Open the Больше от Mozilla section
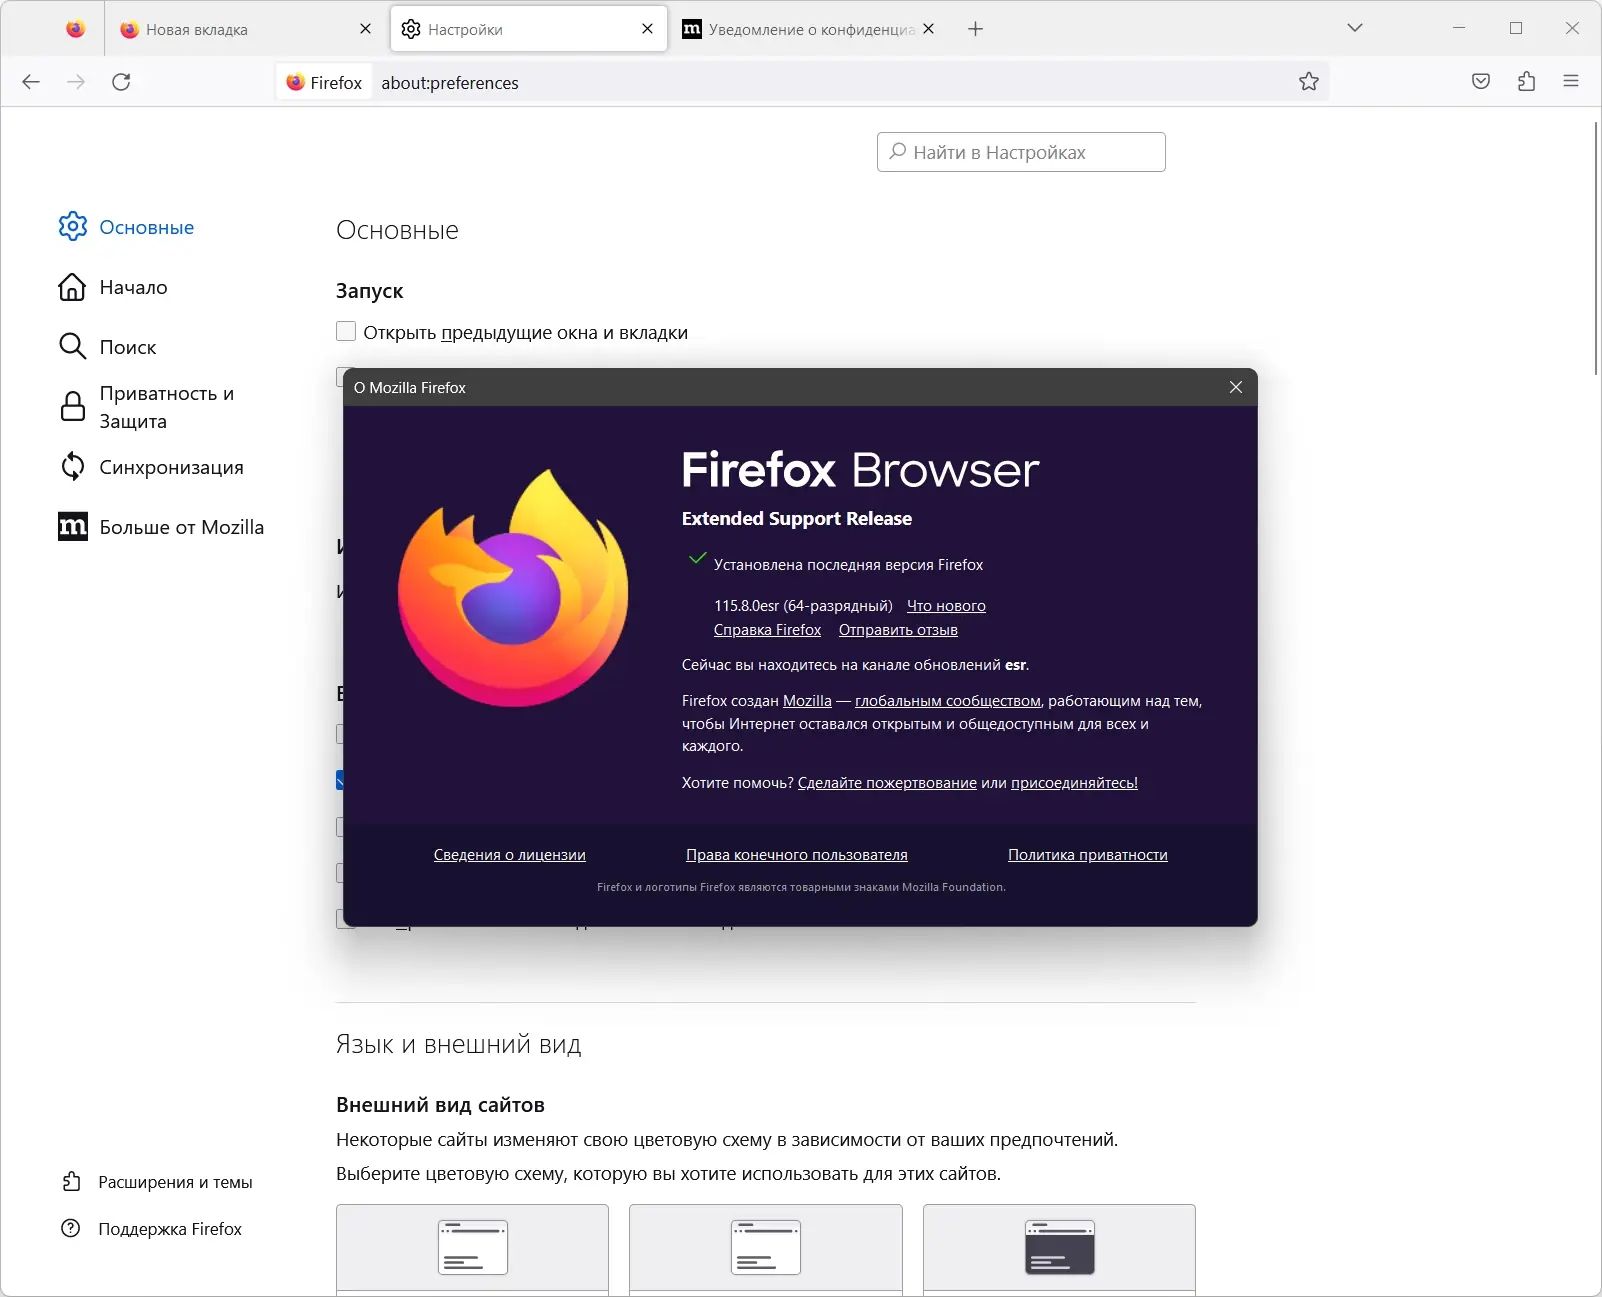This screenshot has width=1602, height=1297. click(181, 527)
